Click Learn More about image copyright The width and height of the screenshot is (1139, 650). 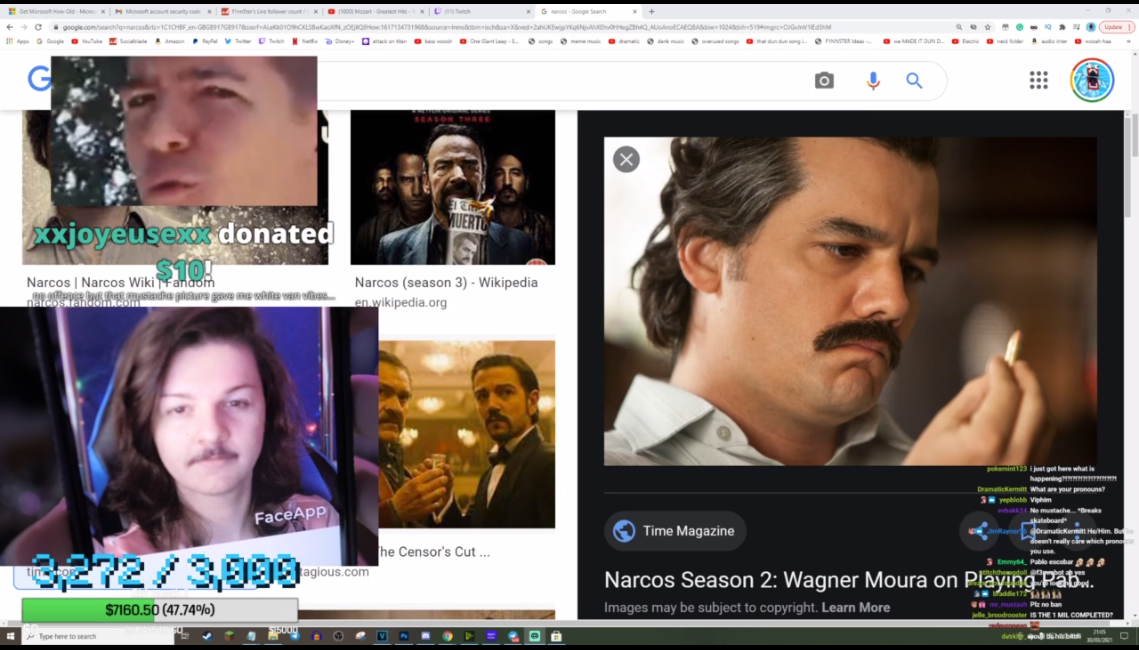[x=856, y=608]
